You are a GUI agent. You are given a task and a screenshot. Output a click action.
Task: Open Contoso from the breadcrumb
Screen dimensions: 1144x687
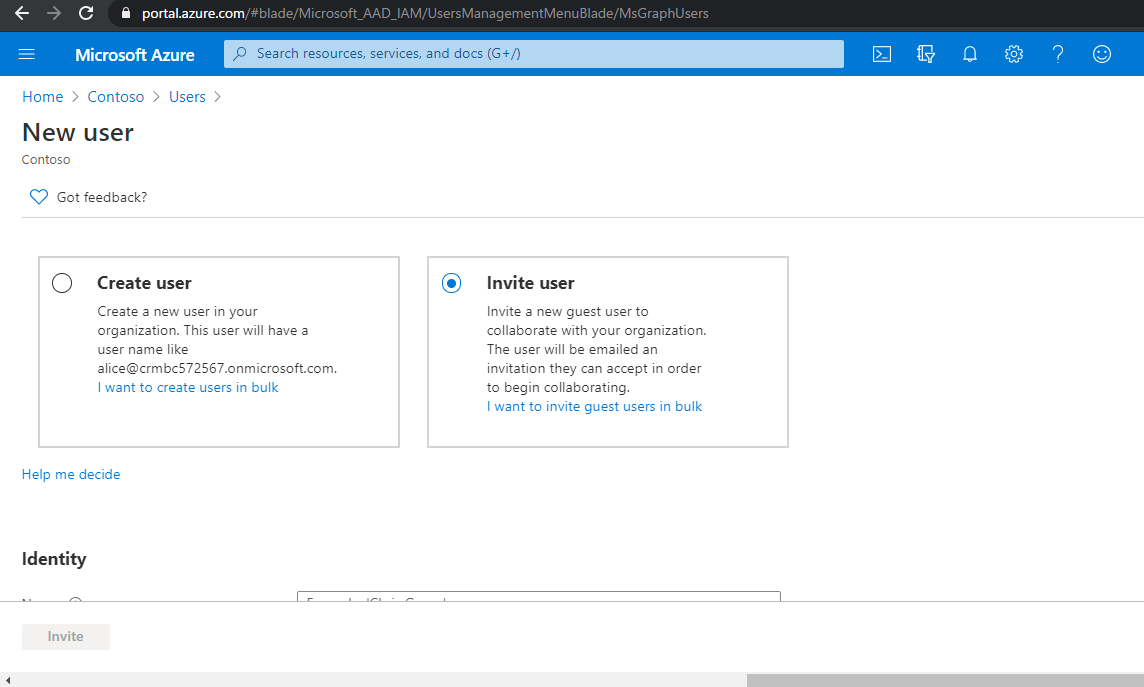(x=115, y=96)
